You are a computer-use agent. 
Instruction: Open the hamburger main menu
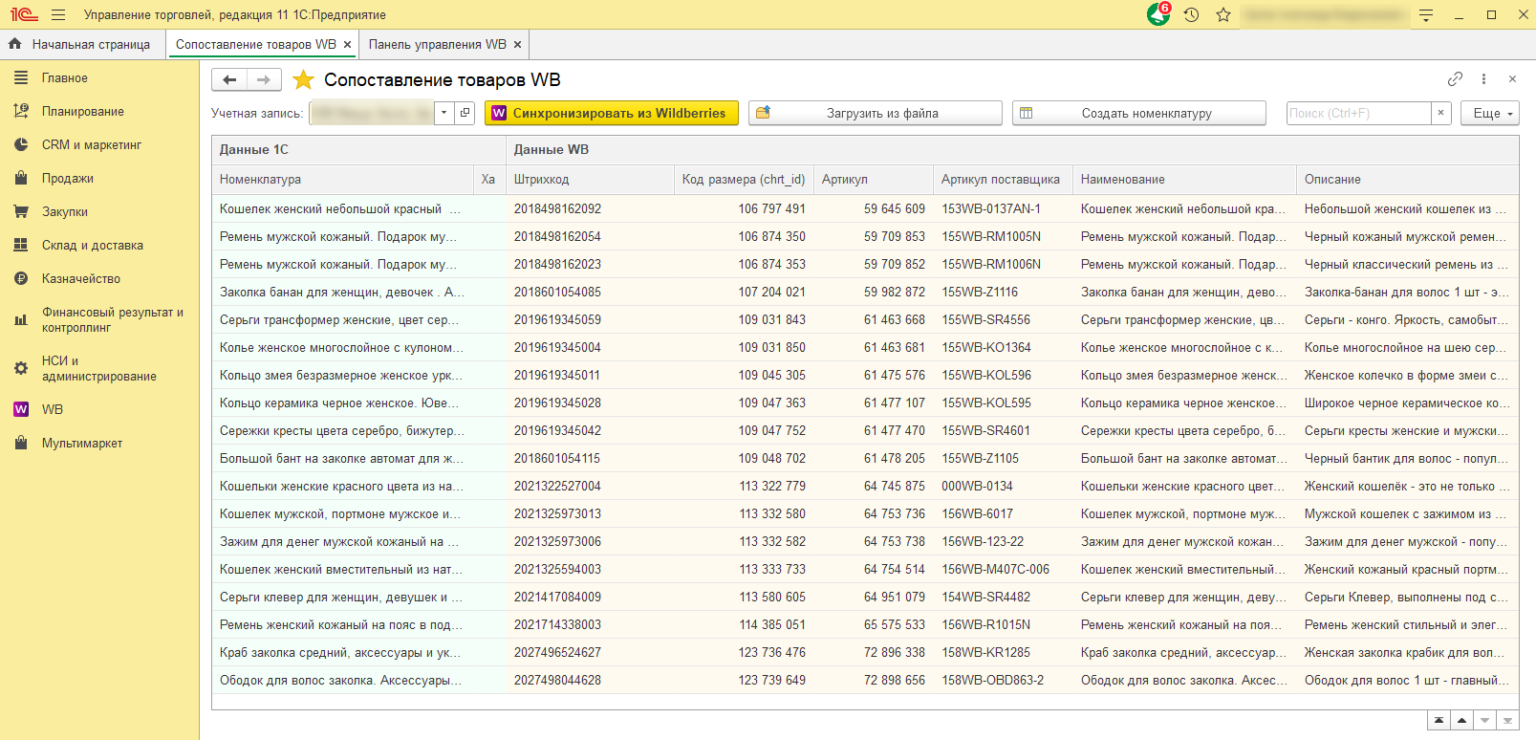pos(58,15)
